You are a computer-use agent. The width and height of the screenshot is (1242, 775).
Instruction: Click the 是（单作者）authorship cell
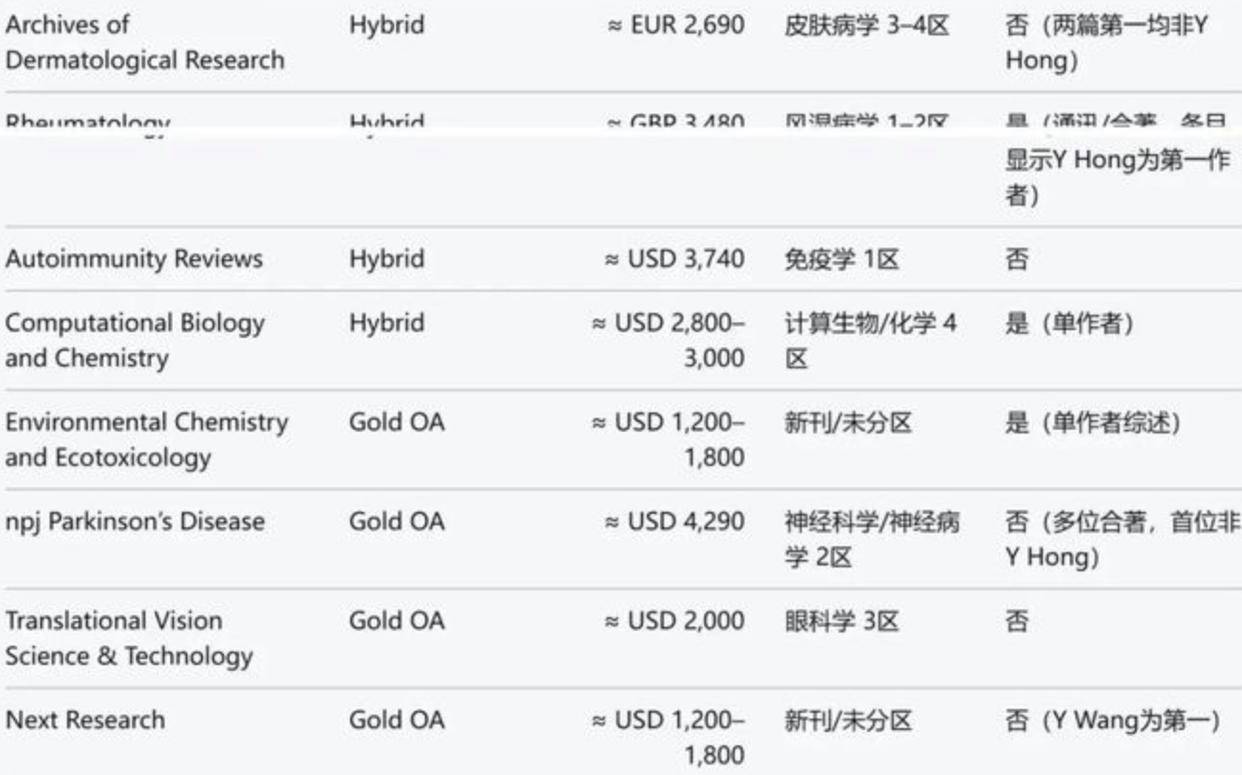(1069, 324)
